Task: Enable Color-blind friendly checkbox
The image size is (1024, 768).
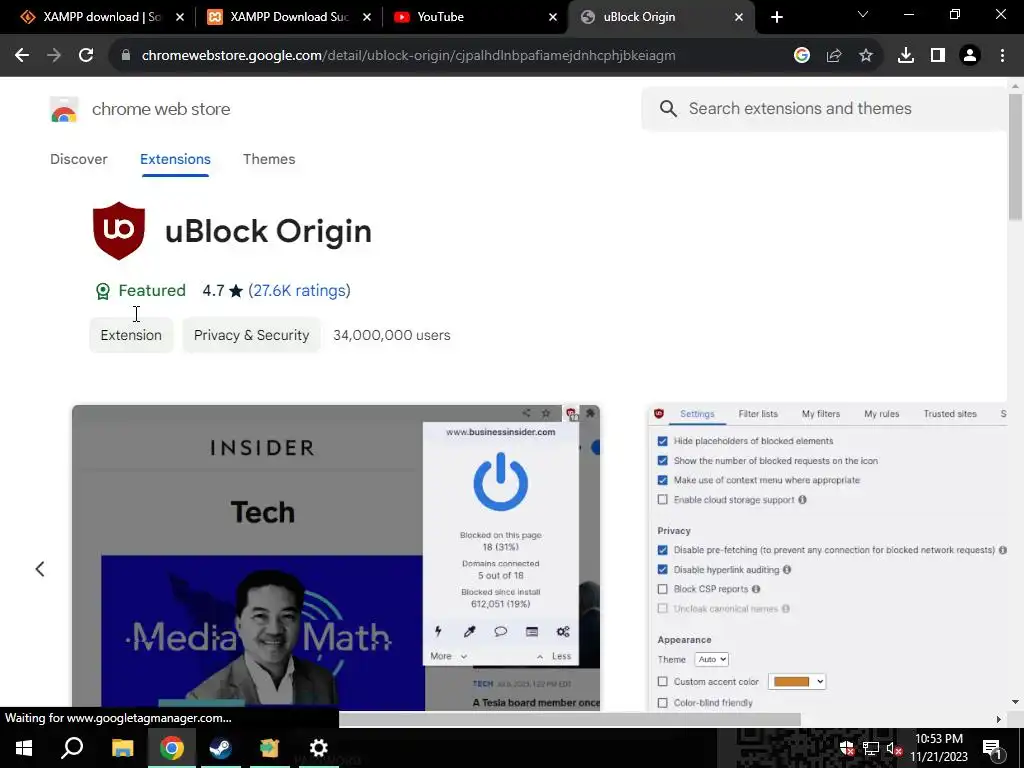Action: coord(662,703)
